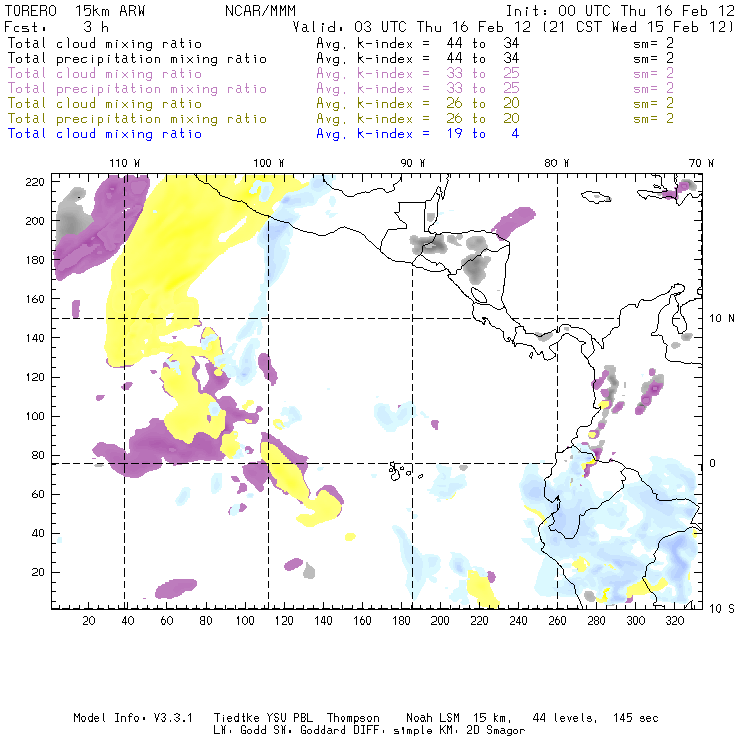Select the "Thompson" microphysics label

[x=353, y=718]
